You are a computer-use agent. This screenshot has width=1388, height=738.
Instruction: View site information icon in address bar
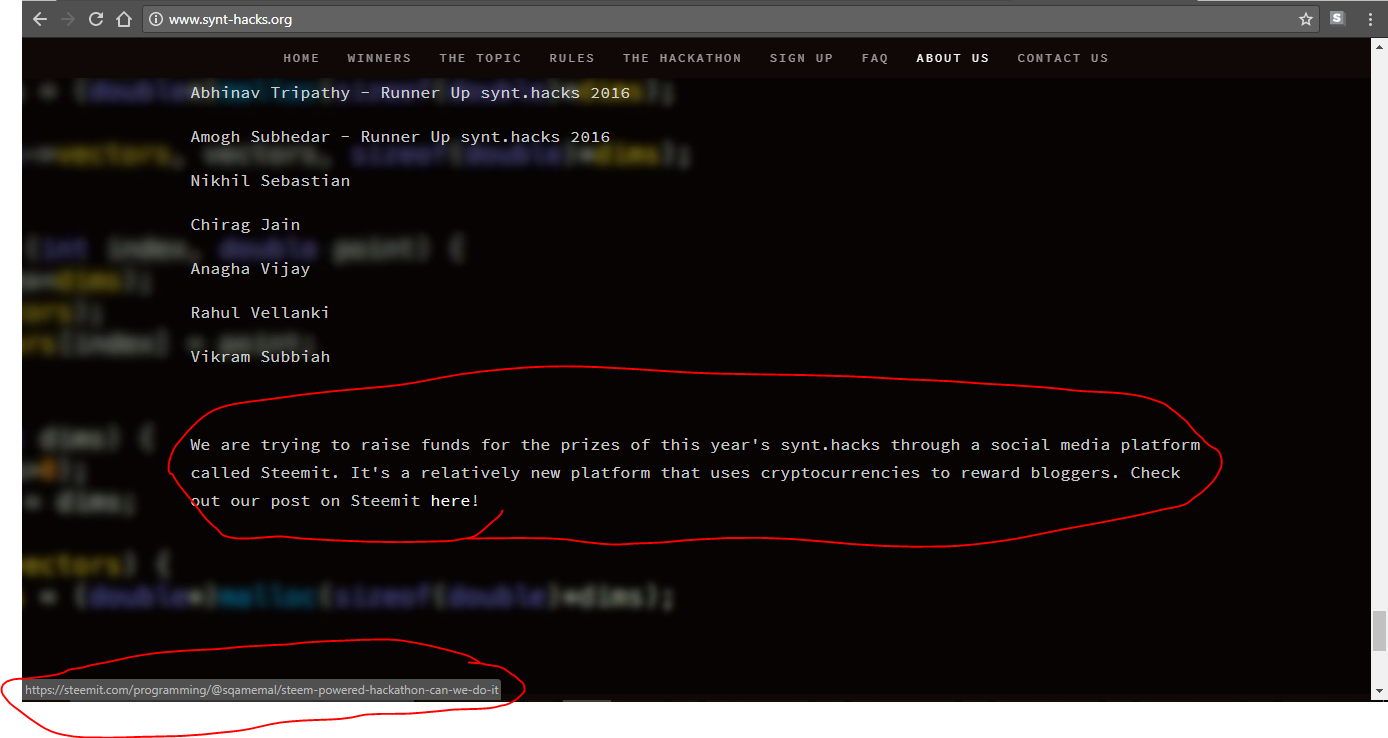155,19
